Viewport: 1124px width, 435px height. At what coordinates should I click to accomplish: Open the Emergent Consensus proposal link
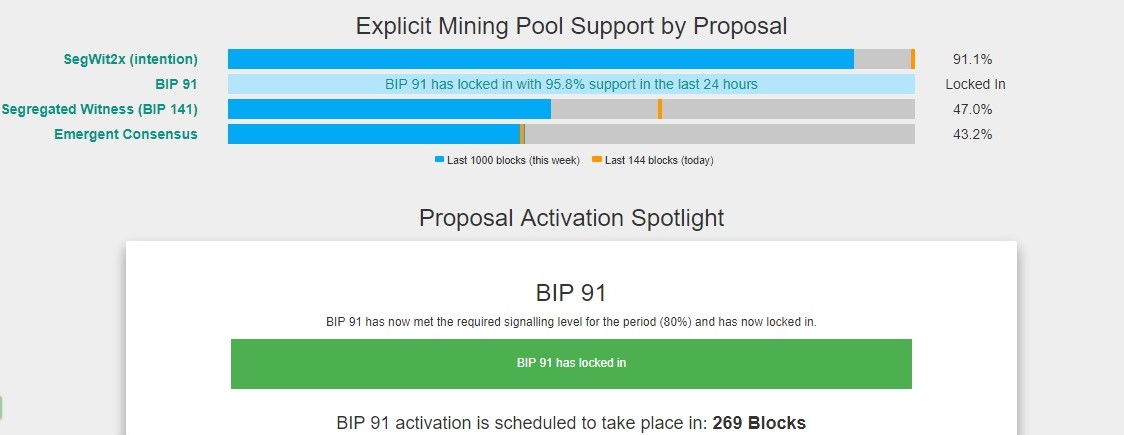click(126, 134)
